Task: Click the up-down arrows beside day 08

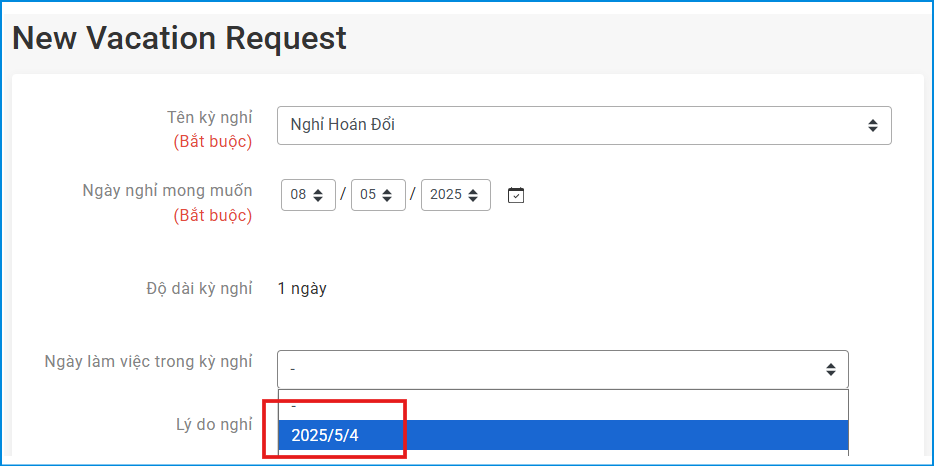Action: (x=319, y=195)
